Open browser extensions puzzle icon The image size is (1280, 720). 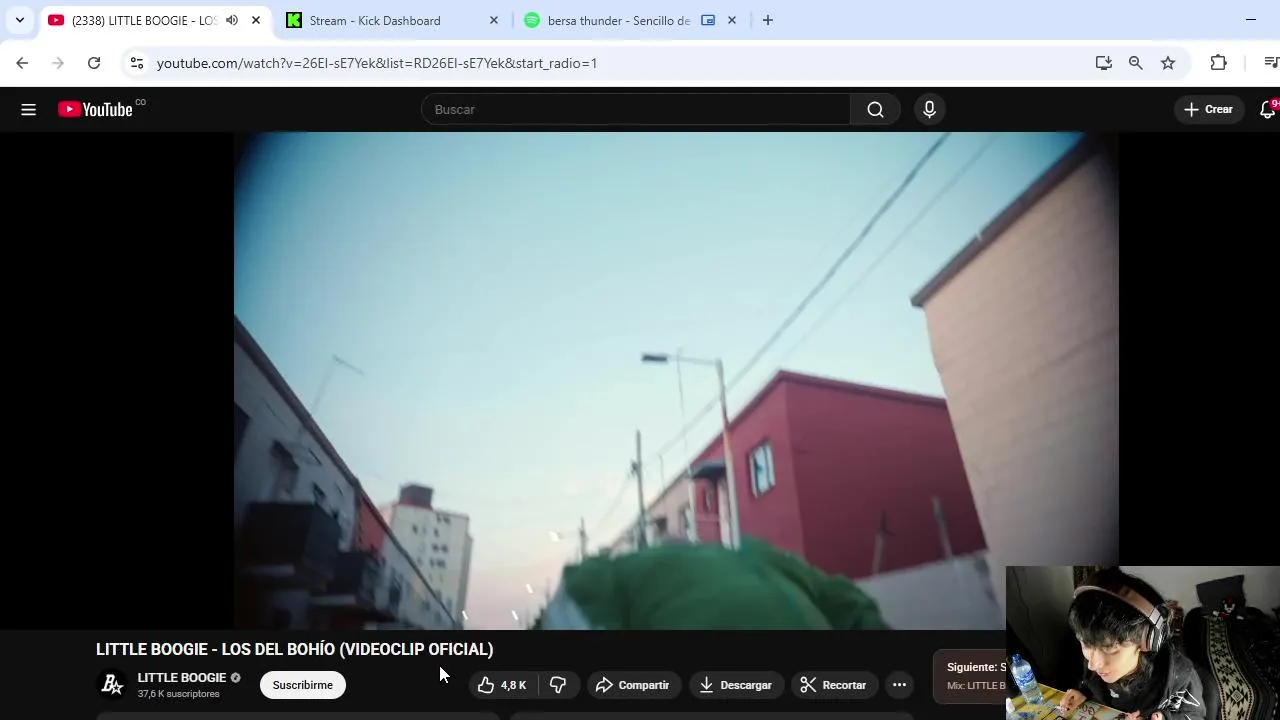point(1218,63)
